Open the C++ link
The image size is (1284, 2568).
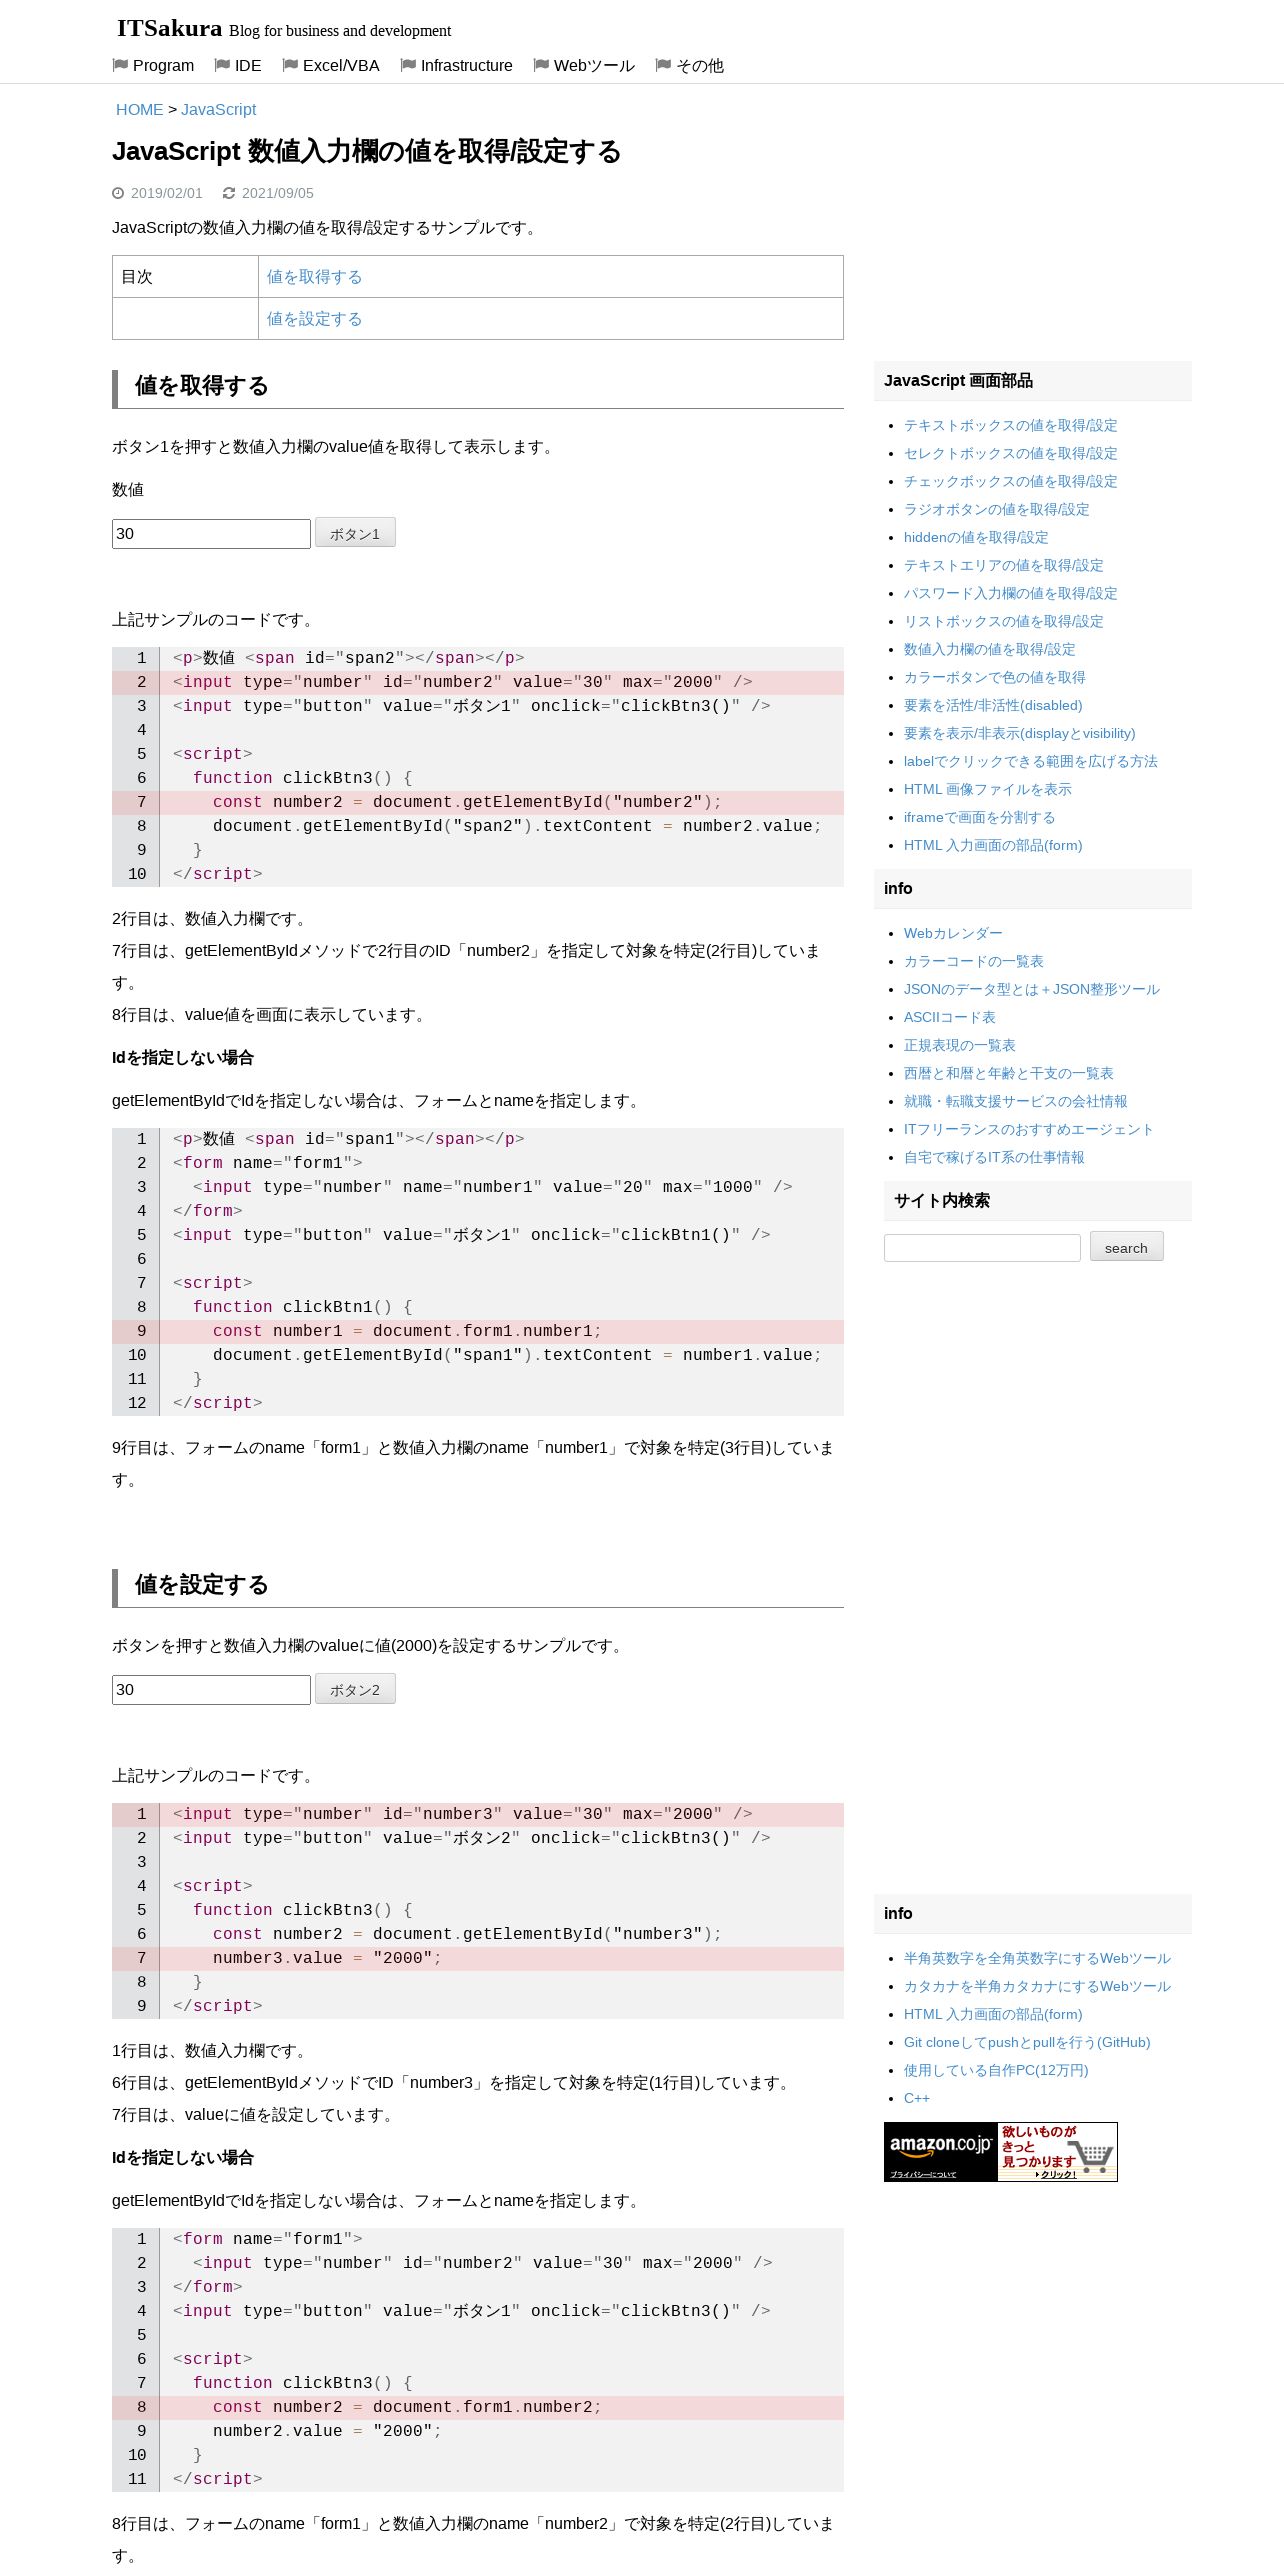click(x=917, y=2099)
